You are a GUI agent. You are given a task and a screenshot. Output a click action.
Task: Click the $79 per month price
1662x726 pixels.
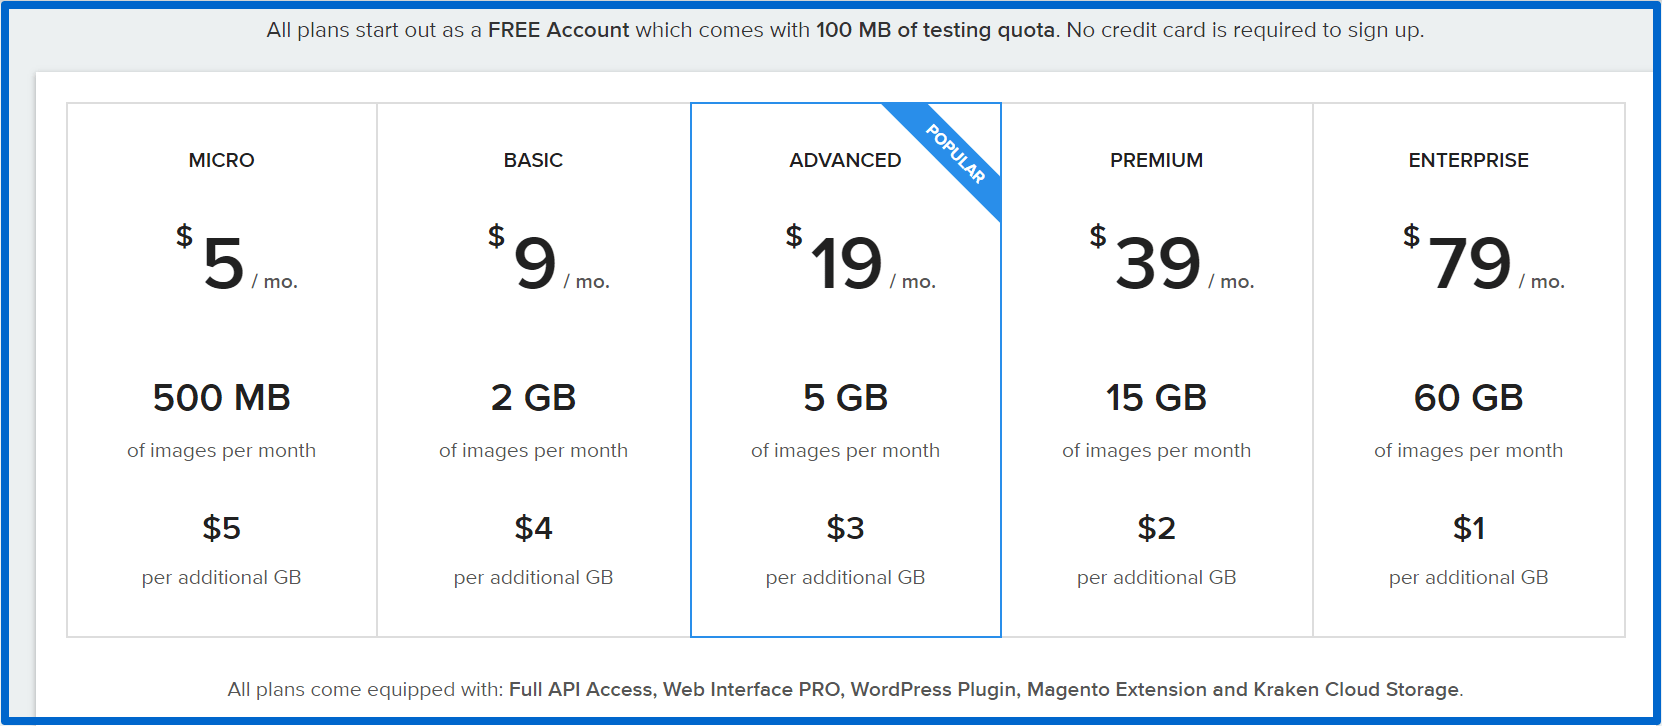(x=1483, y=262)
